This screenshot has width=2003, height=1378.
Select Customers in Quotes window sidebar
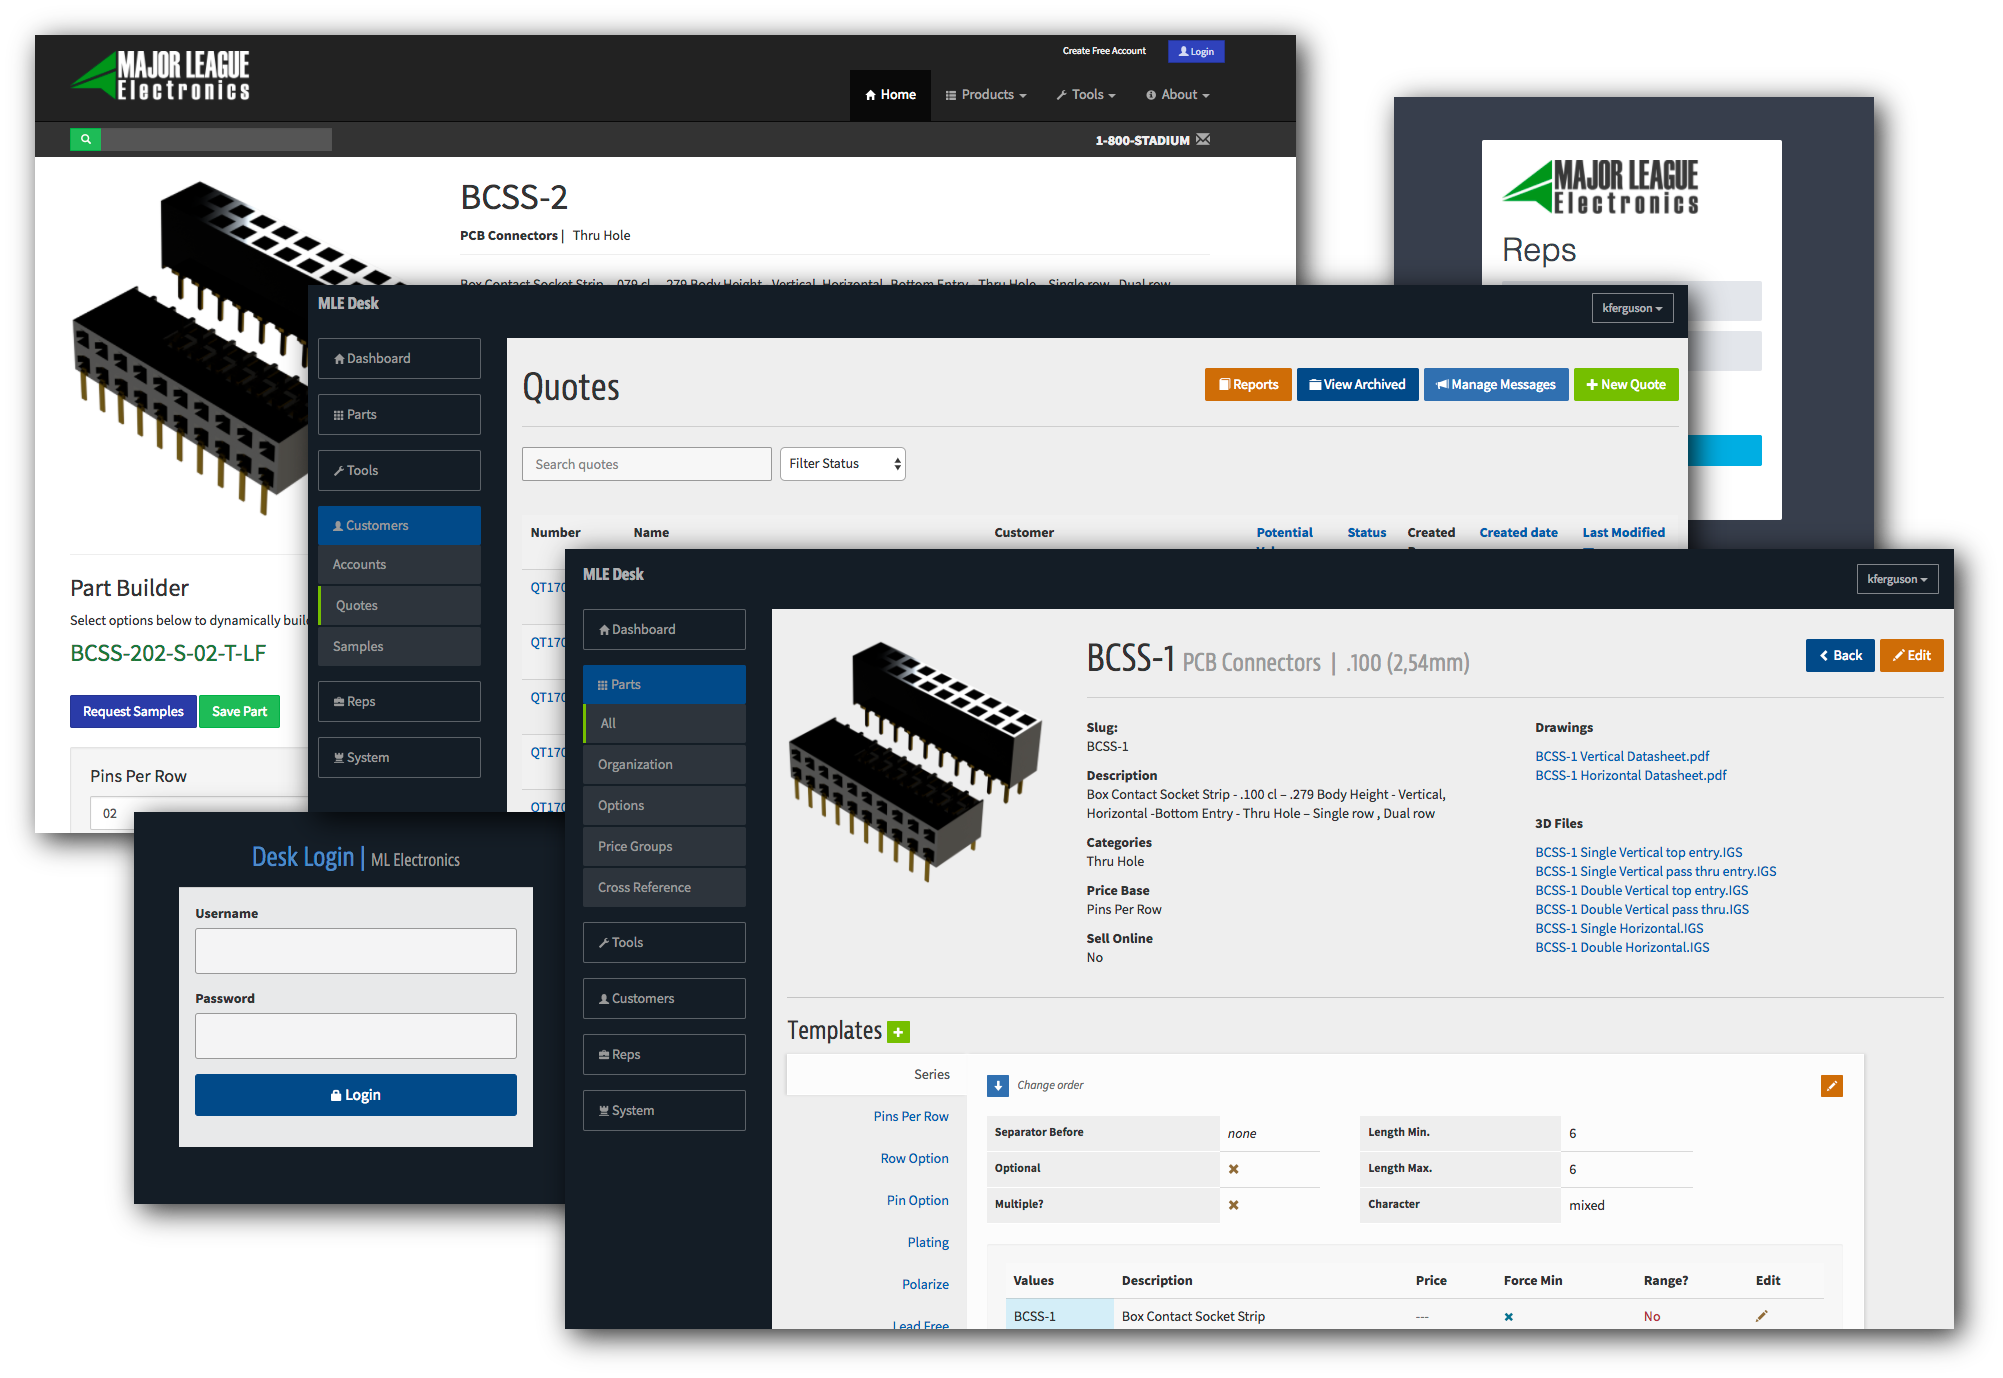pyautogui.click(x=399, y=525)
